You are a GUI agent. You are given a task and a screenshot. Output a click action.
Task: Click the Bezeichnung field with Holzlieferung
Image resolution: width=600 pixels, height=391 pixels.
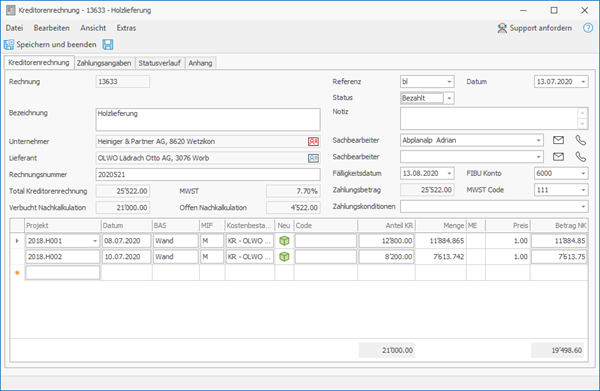[x=208, y=120]
